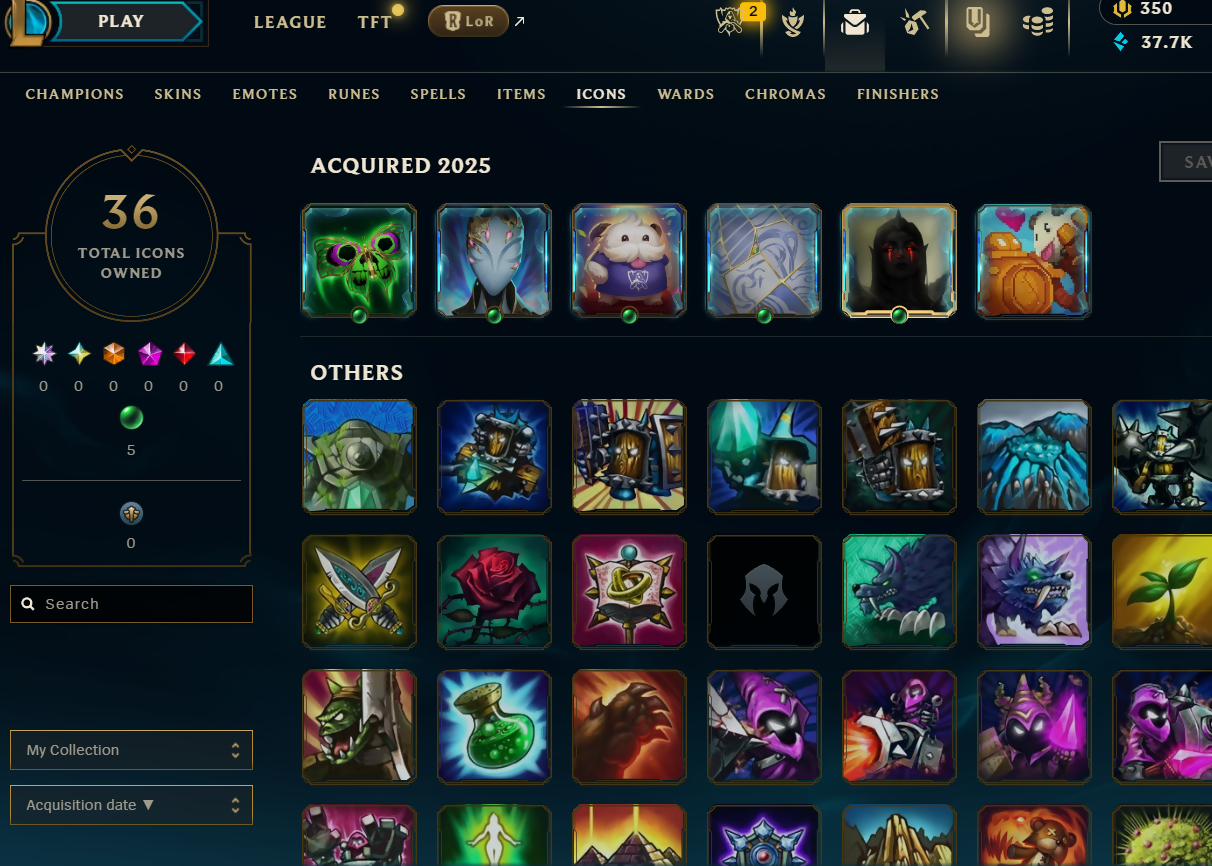Viewport: 1212px width, 866px height.
Task: Open the hammer crafting icon in the top bar
Action: 915,22
